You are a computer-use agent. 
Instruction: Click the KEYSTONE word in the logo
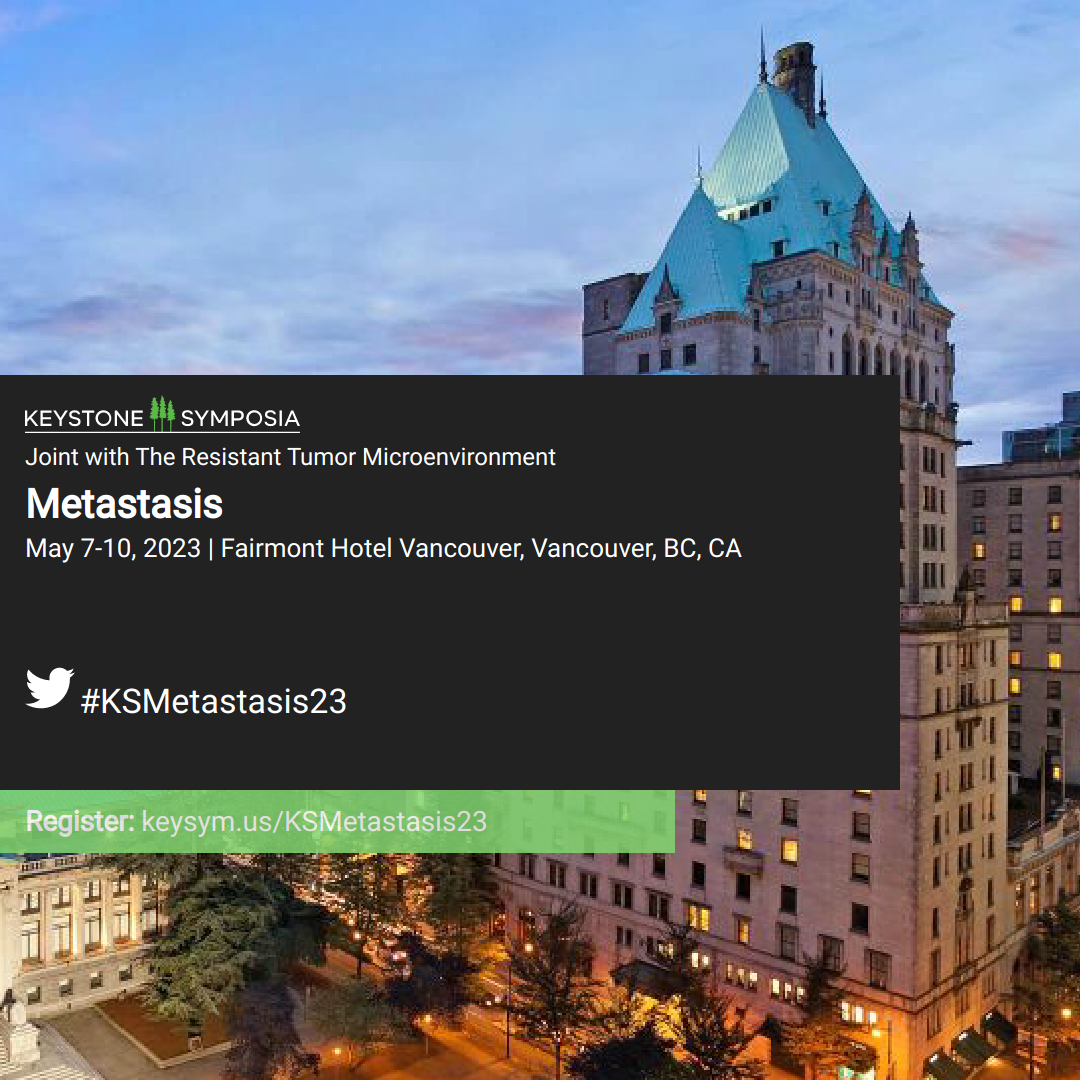(x=84, y=419)
